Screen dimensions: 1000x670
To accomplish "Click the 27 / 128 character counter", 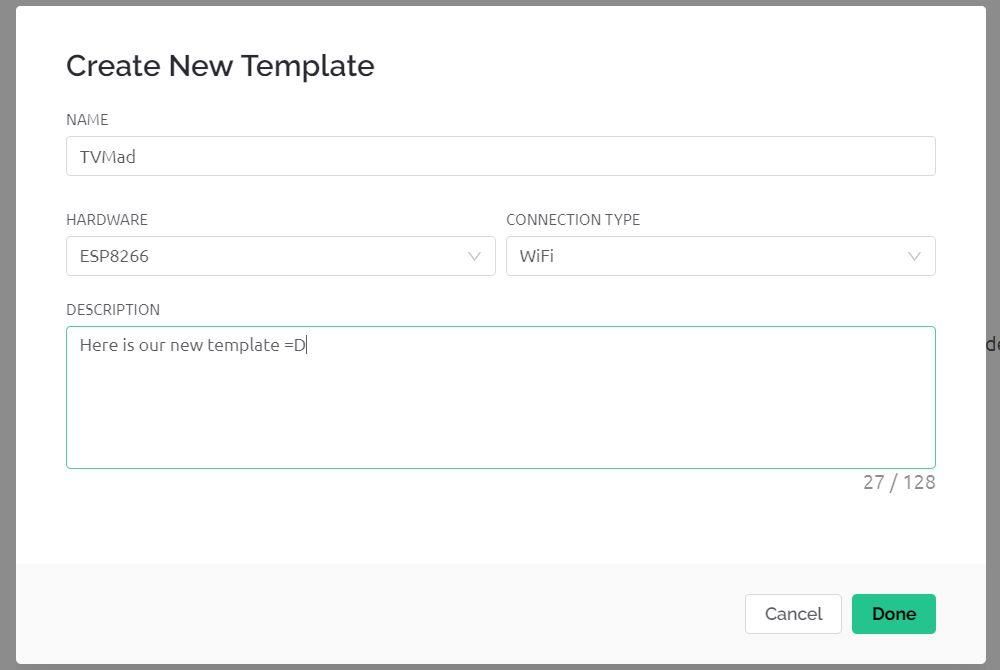I will click(x=899, y=482).
